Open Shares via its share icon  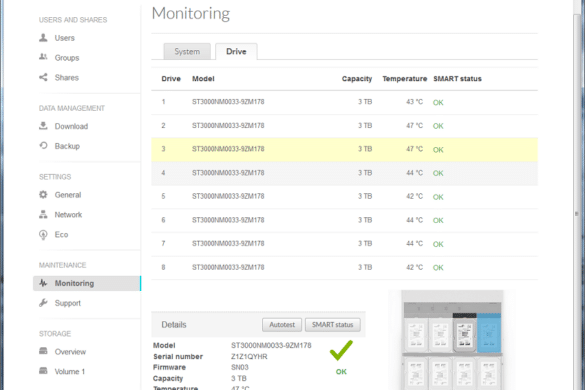pos(43,77)
